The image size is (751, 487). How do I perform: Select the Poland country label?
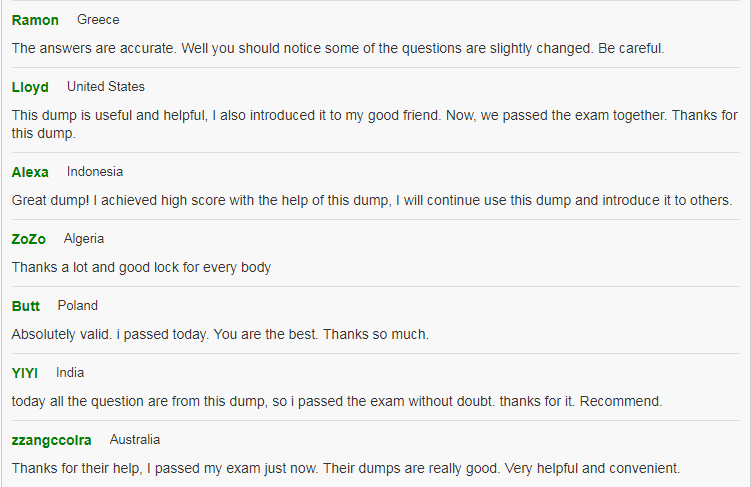(78, 306)
